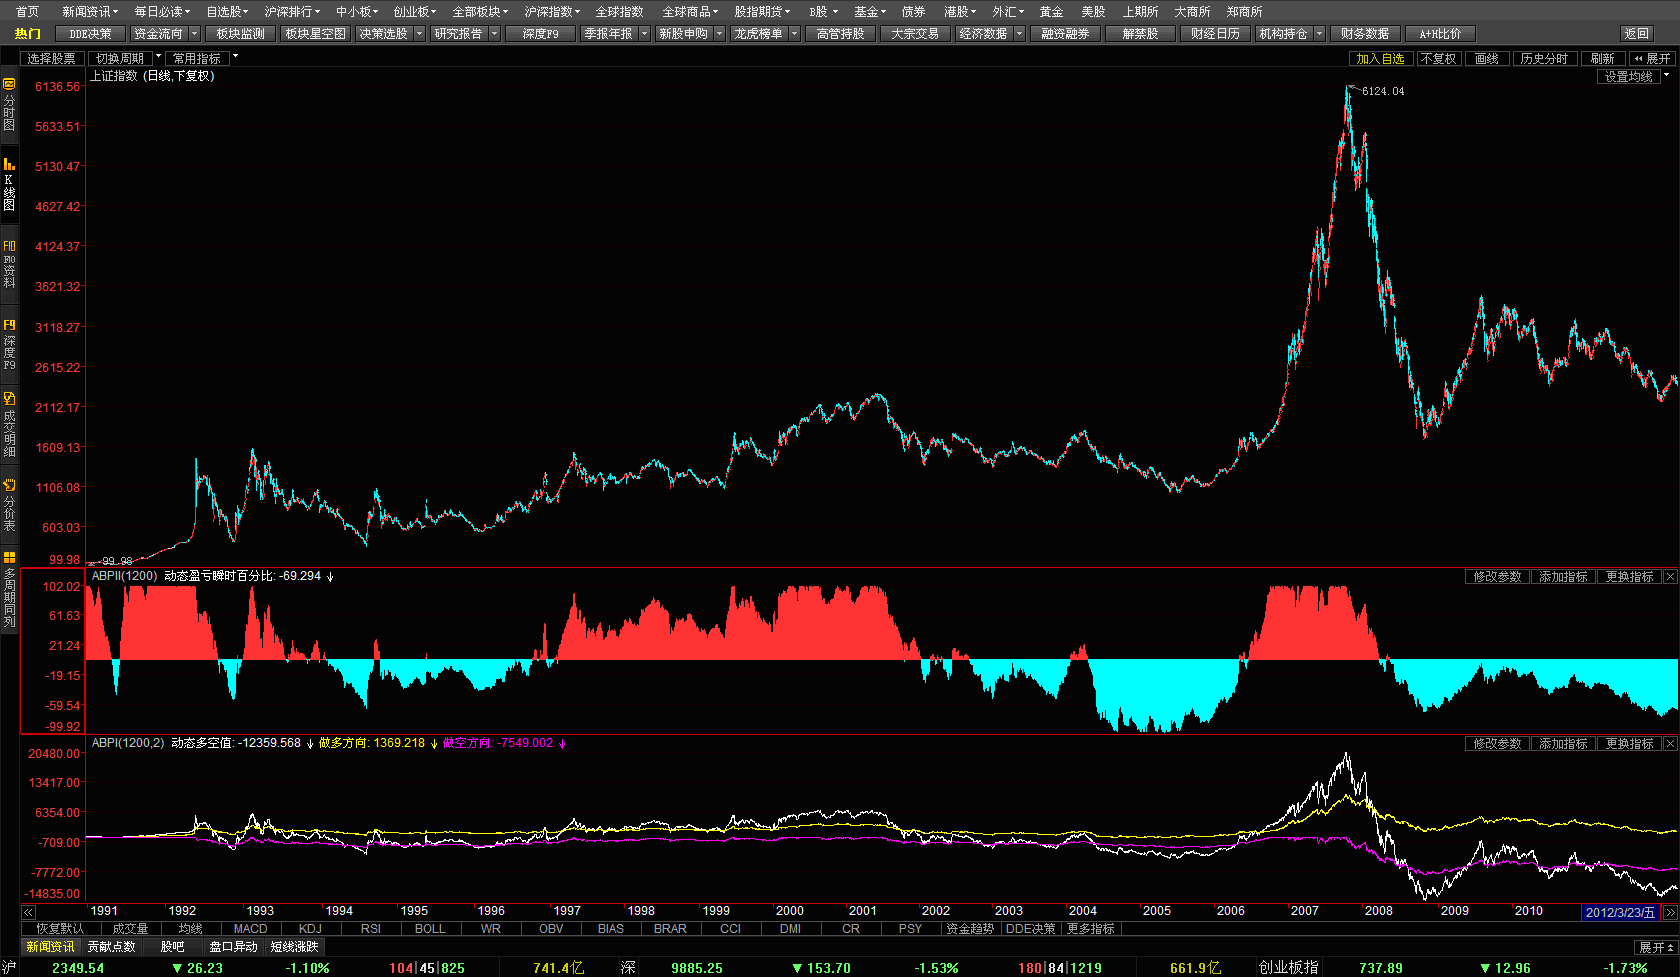Open the 自选股 menu
Image resolution: width=1680 pixels, height=977 pixels.
pyautogui.click(x=227, y=12)
